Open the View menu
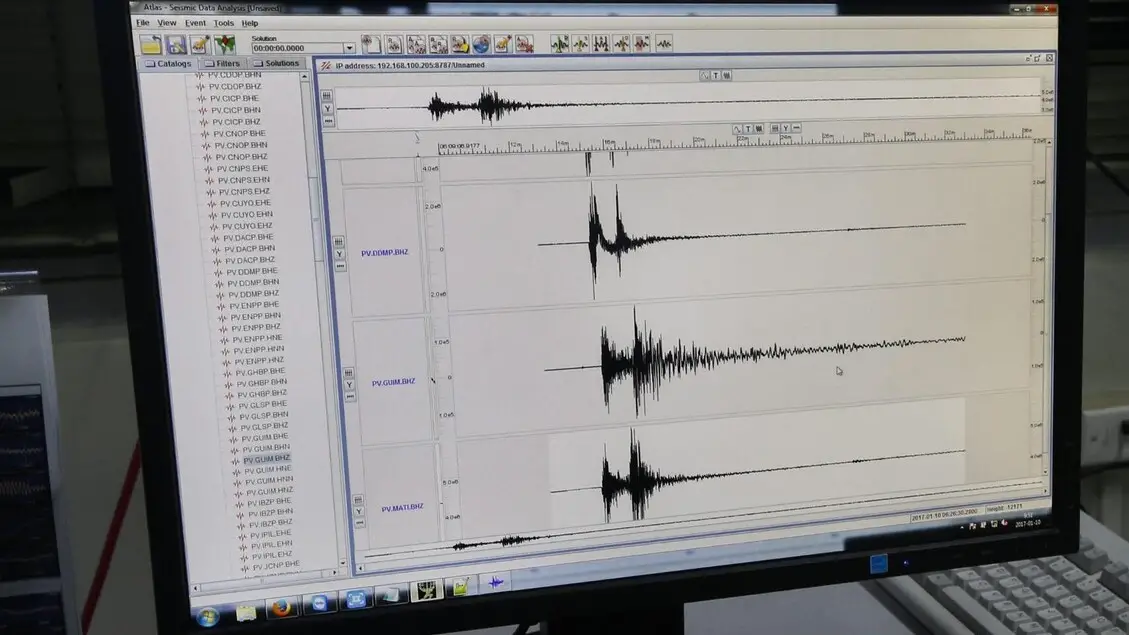The width and height of the screenshot is (1129, 635). coord(167,23)
